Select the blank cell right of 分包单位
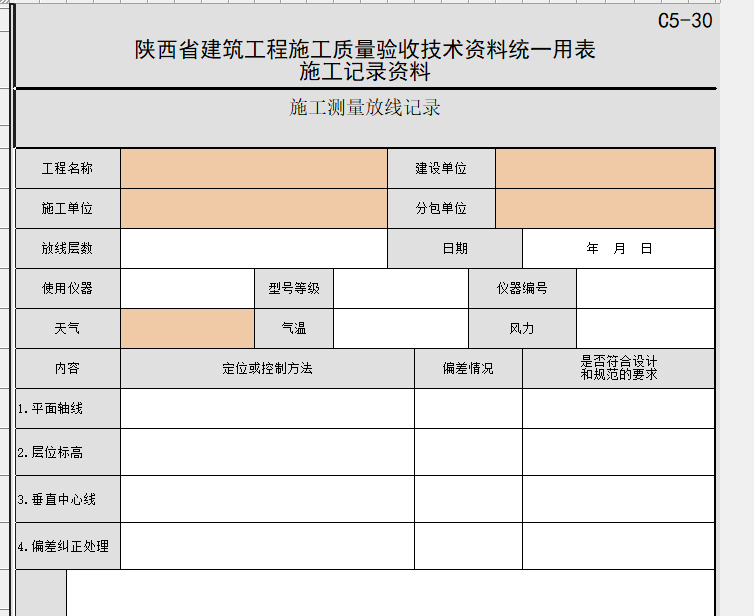 point(605,208)
